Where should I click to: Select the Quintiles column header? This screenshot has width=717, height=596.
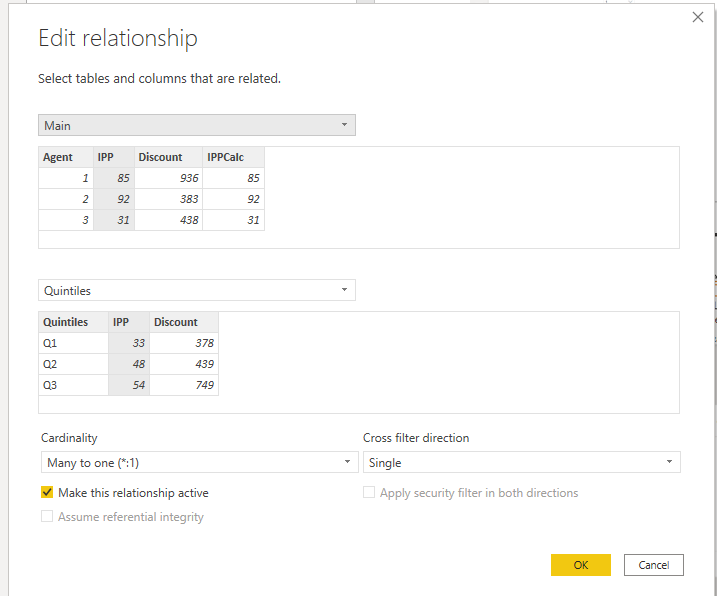click(73, 322)
